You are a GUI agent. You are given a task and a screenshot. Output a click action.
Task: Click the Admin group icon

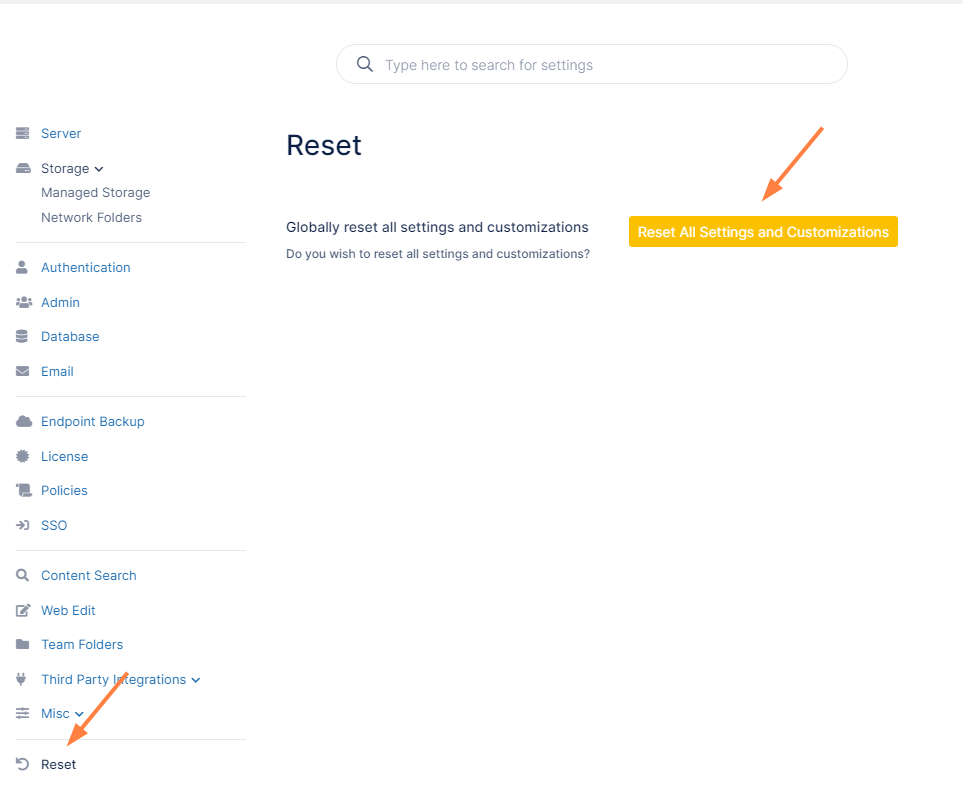[22, 302]
